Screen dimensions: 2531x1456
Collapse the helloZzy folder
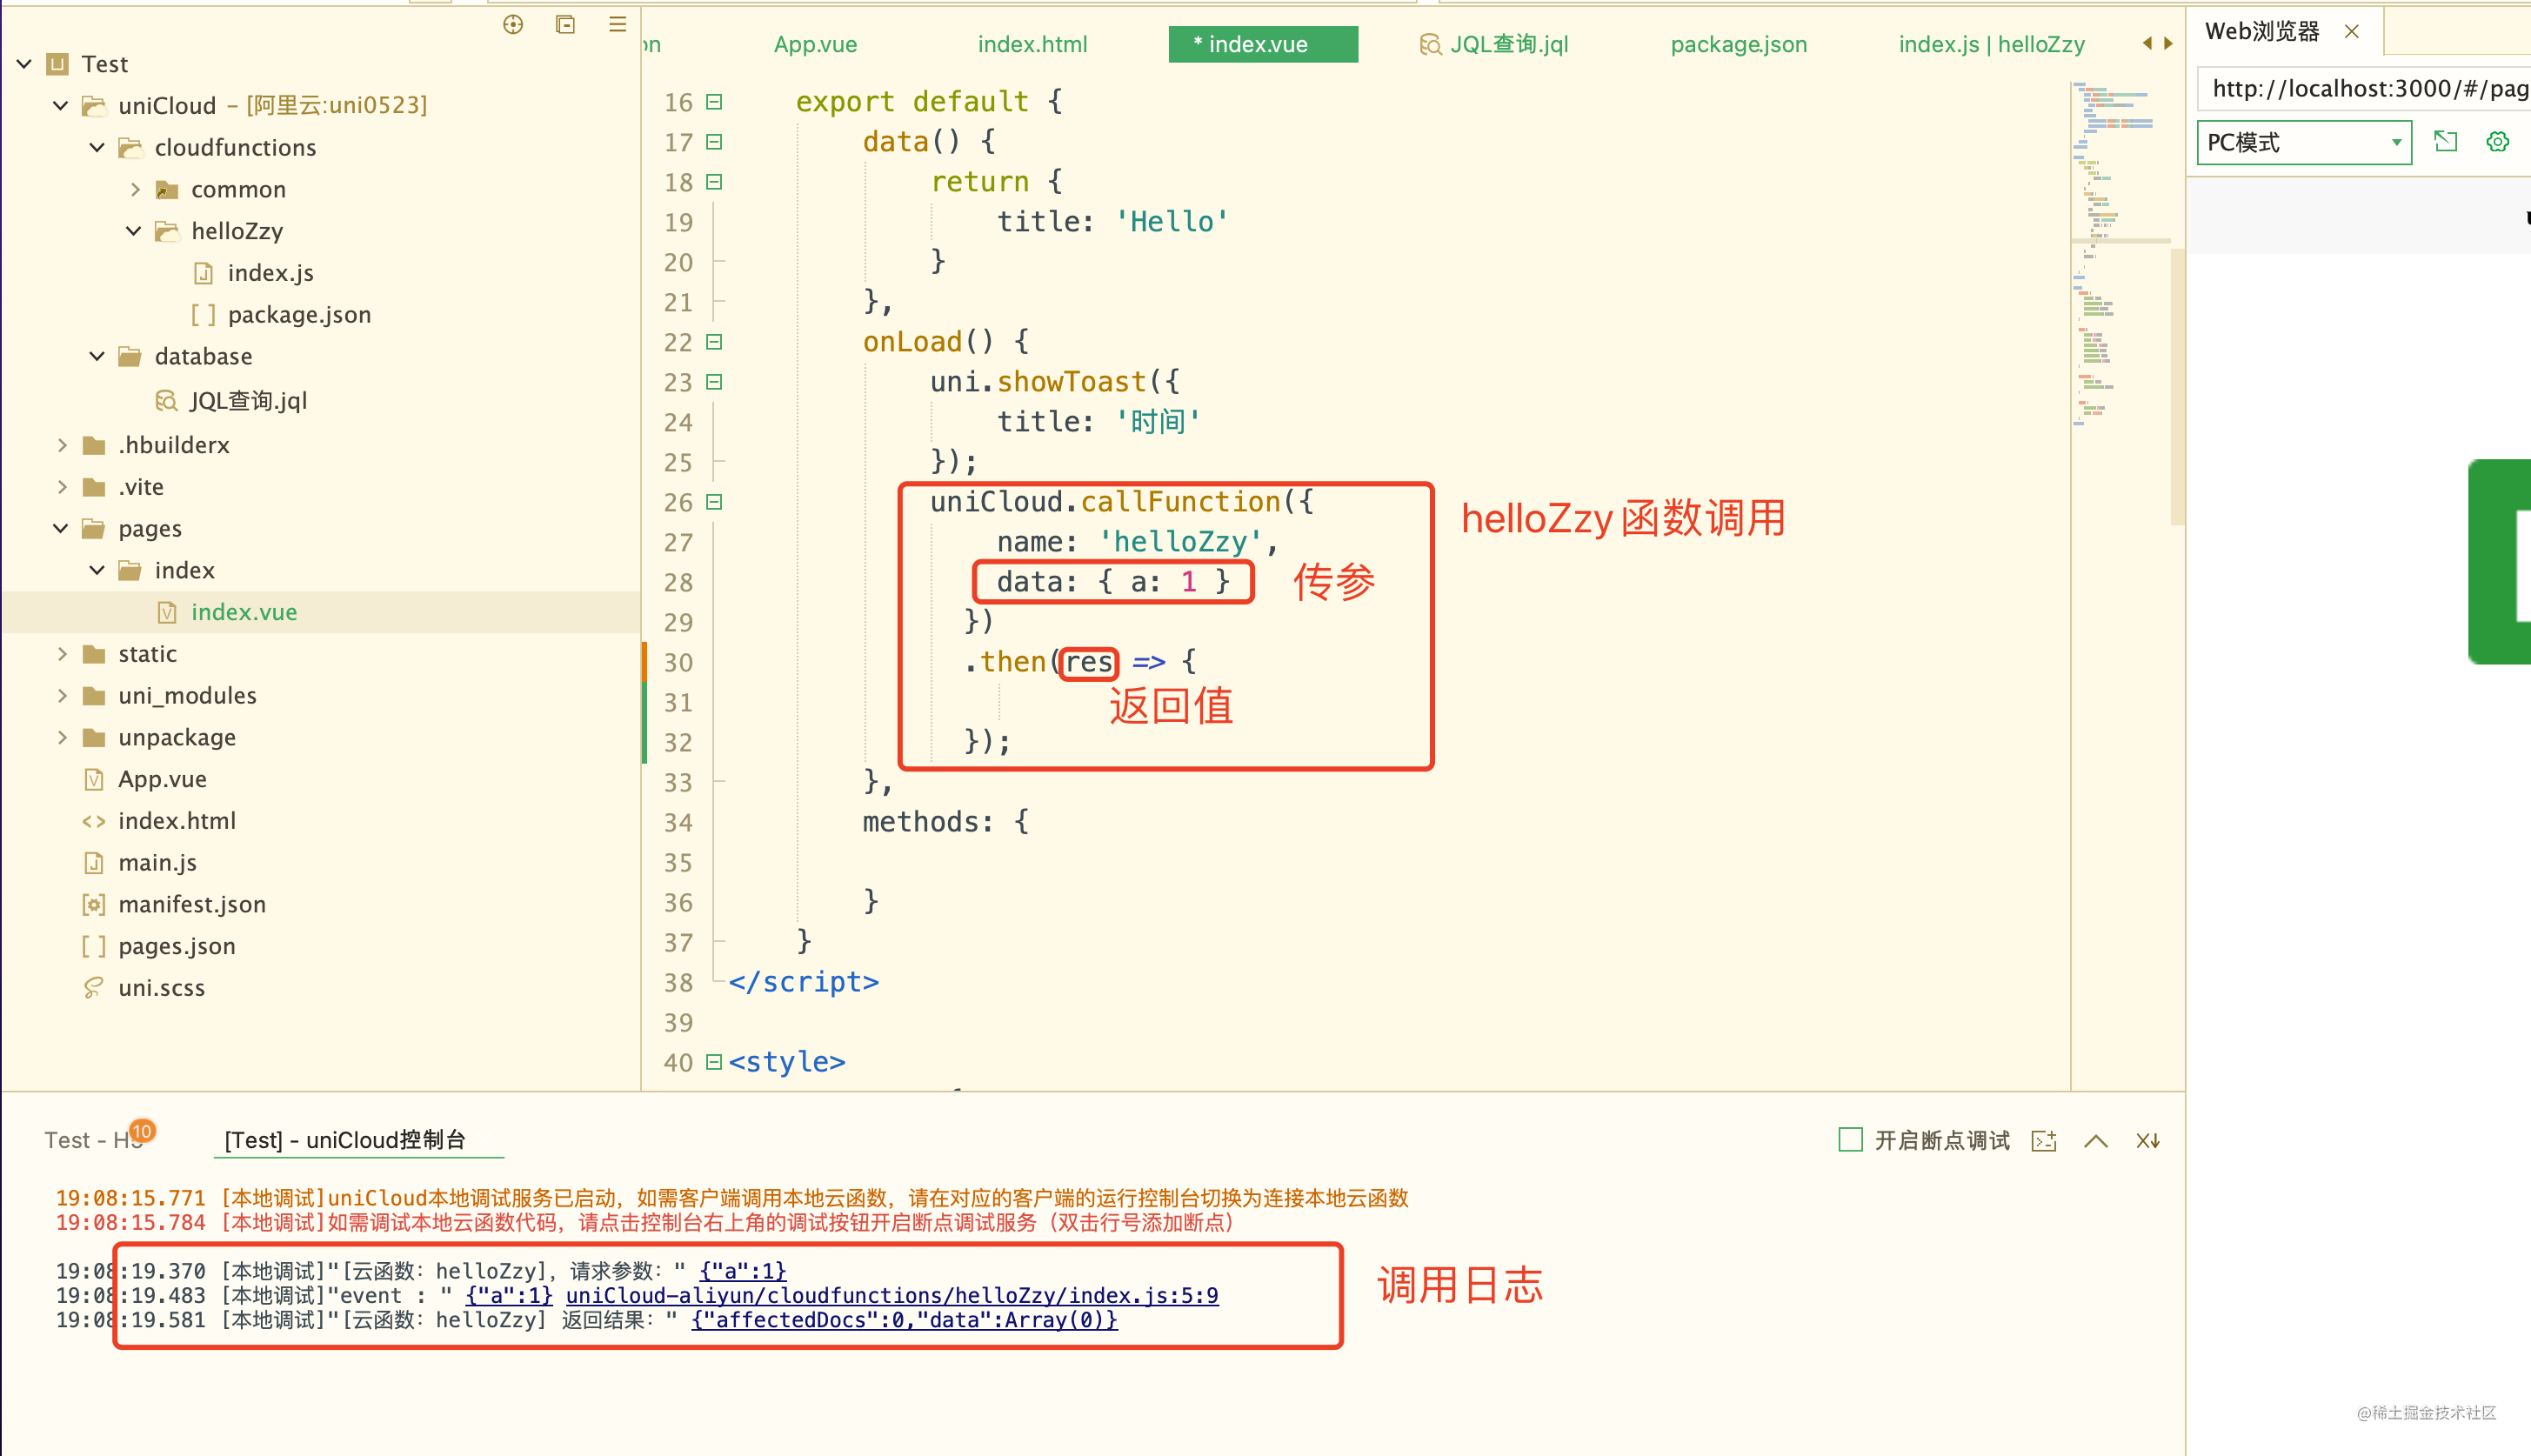(133, 231)
